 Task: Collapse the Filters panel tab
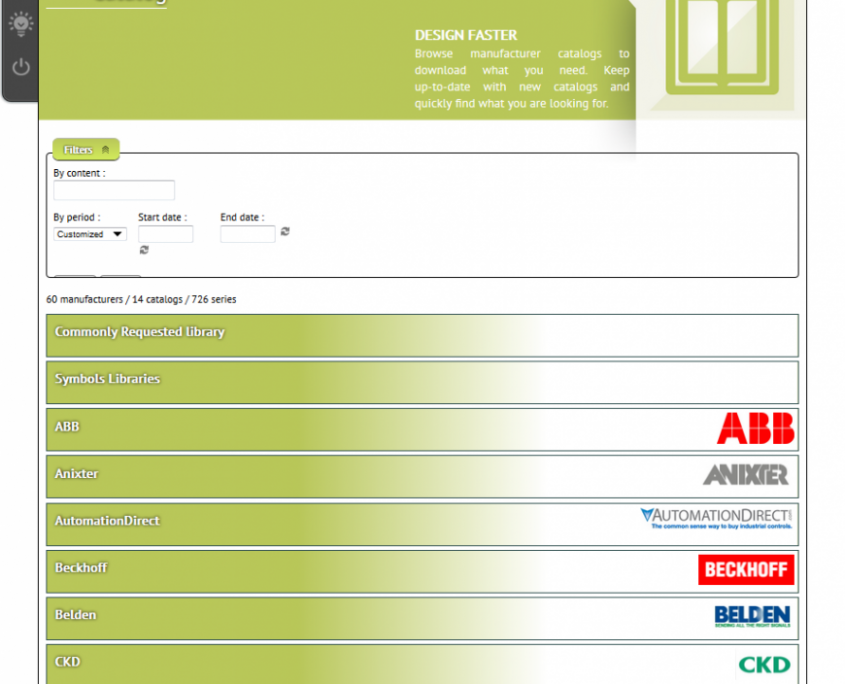click(86, 150)
